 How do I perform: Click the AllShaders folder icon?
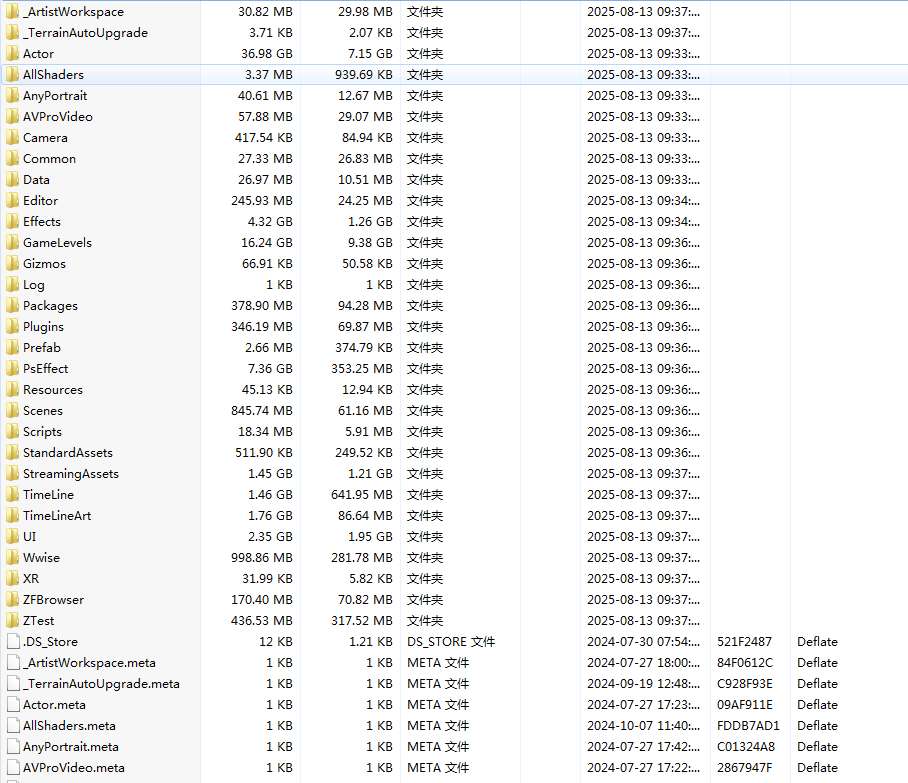click(12, 74)
